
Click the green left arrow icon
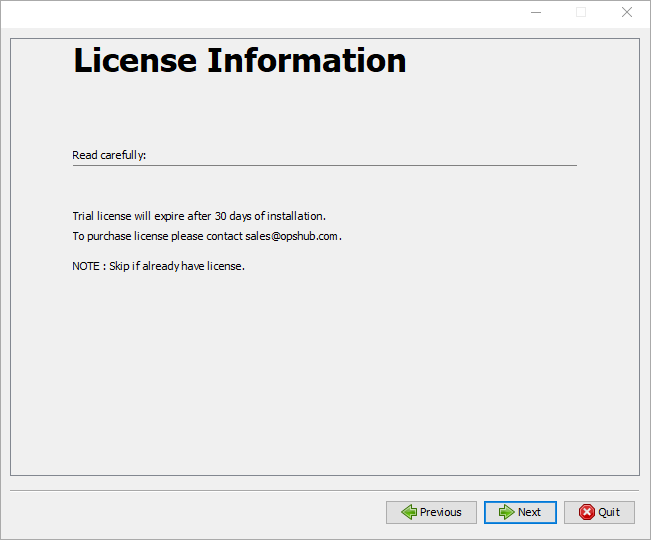coord(409,512)
